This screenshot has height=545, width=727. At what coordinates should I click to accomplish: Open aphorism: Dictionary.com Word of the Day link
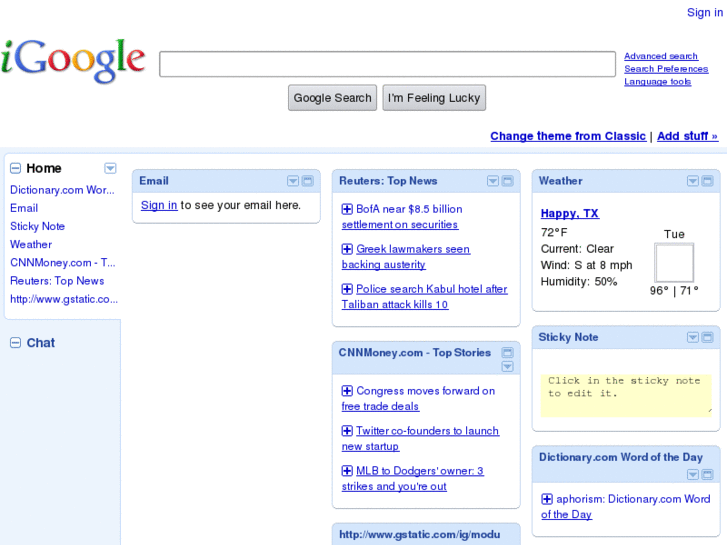tap(626, 507)
